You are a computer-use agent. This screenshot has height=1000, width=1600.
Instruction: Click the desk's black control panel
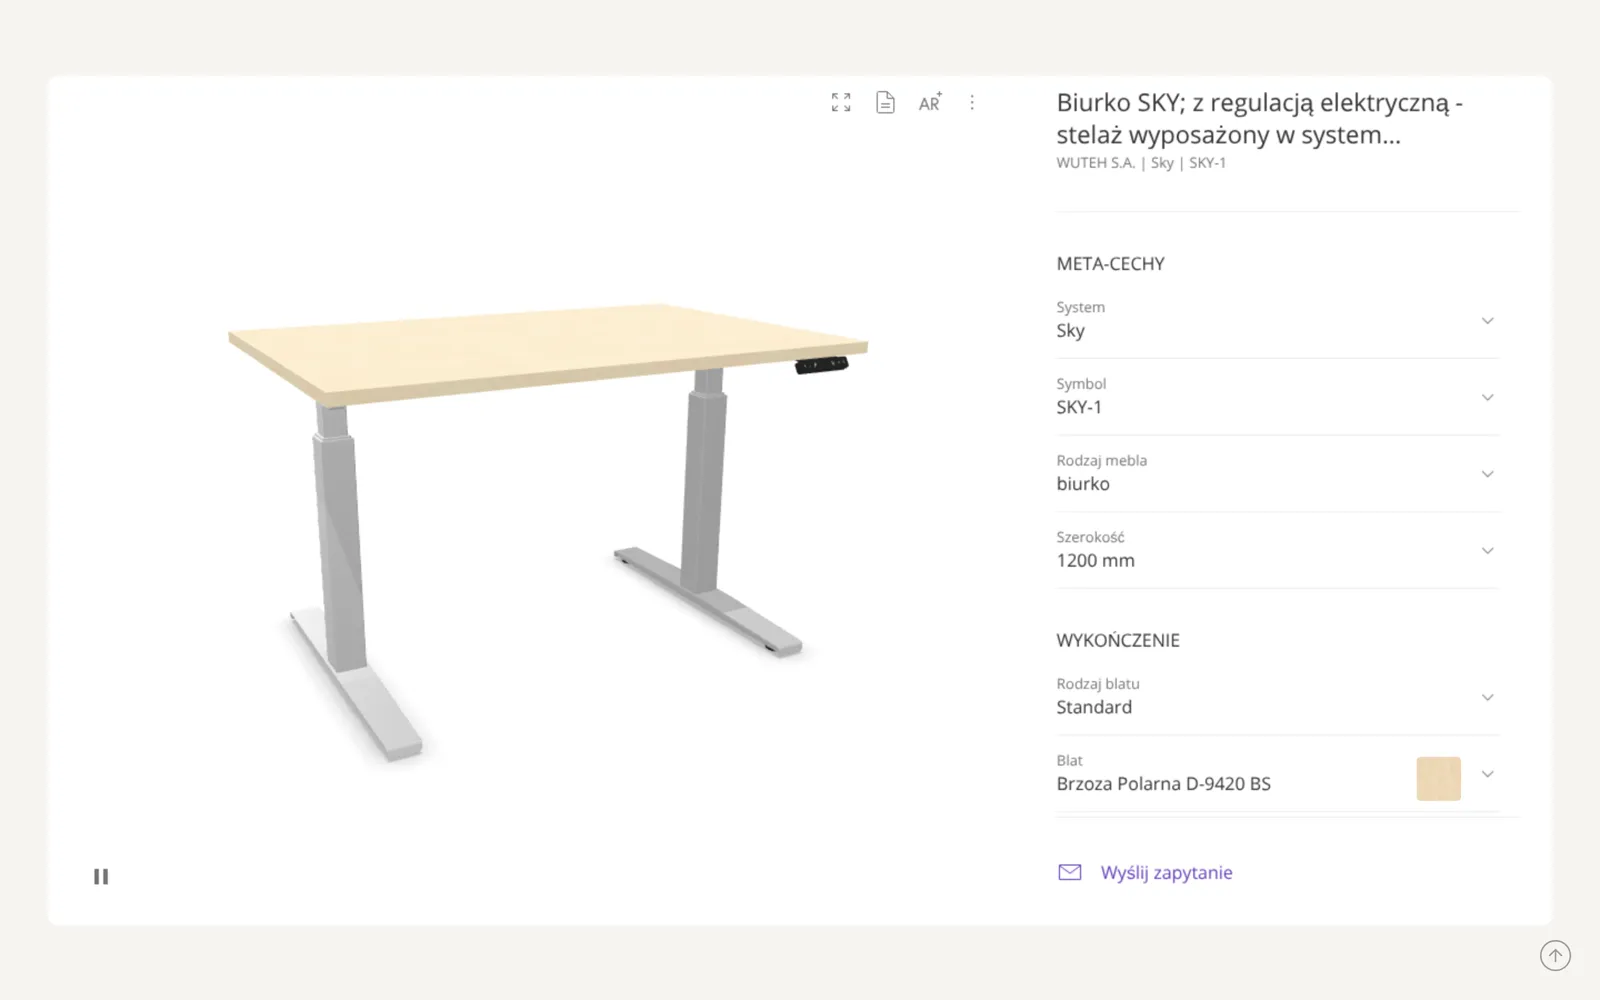tap(821, 365)
